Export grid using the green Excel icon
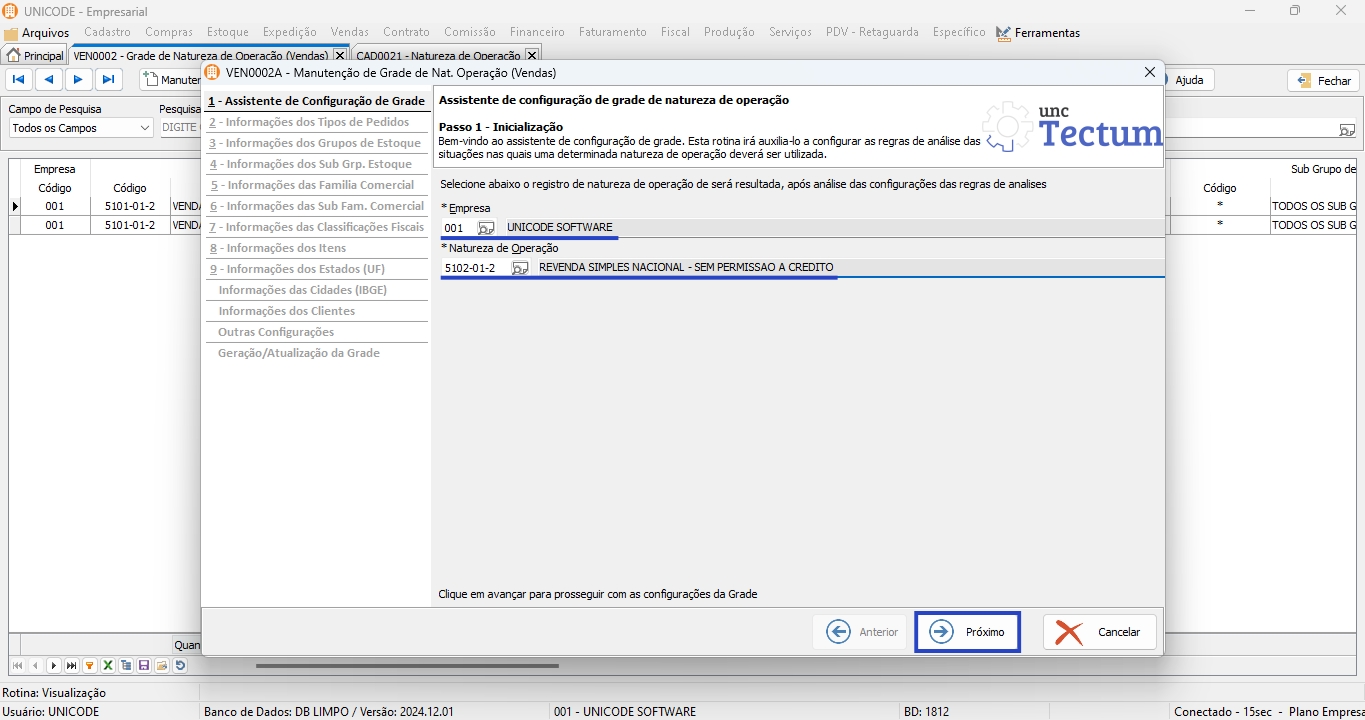The height and width of the screenshot is (720, 1365). [x=108, y=666]
